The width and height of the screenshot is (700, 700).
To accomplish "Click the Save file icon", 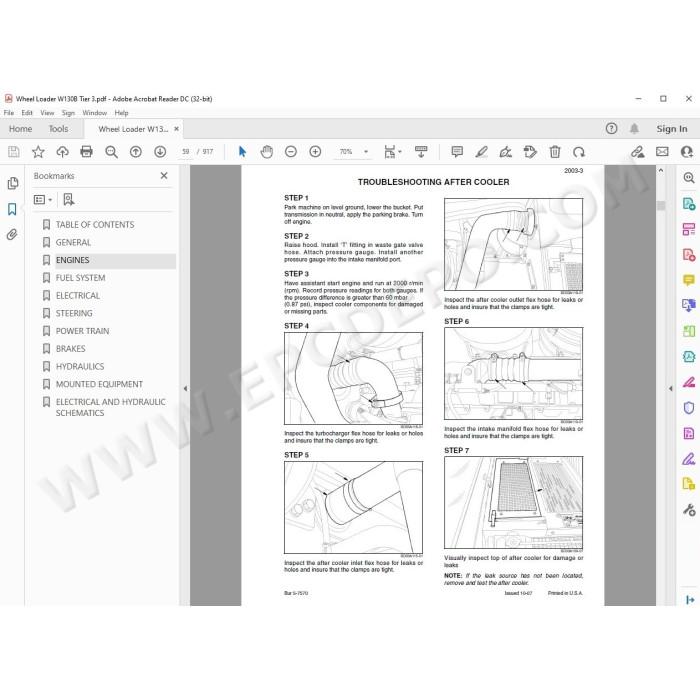I will point(14,152).
